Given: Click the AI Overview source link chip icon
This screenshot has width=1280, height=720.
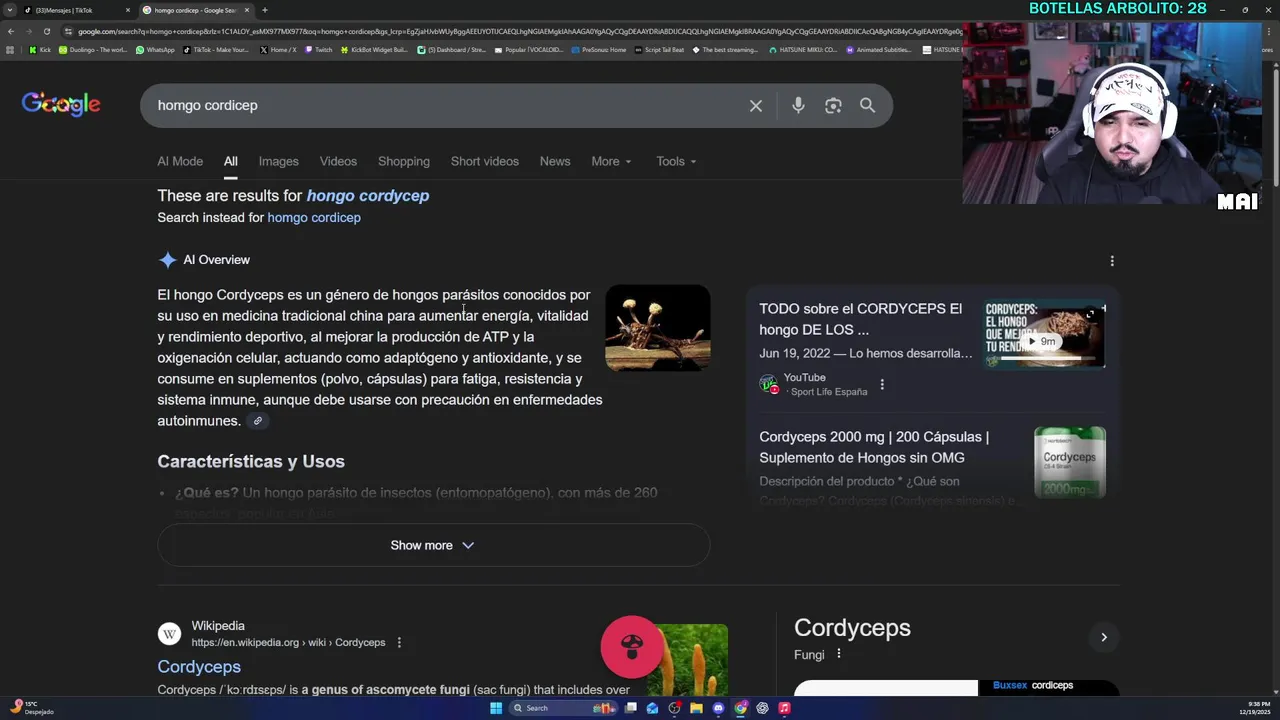Looking at the screenshot, I should [257, 421].
